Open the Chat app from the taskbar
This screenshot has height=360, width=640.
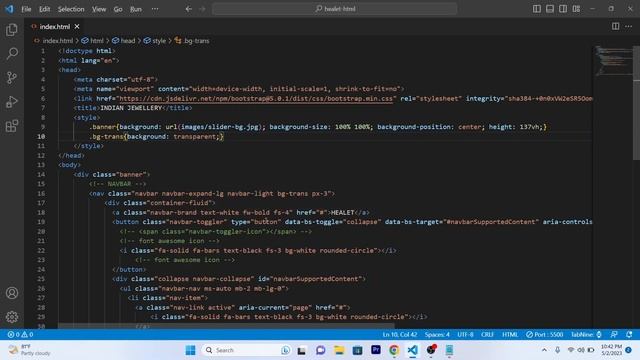pos(320,350)
